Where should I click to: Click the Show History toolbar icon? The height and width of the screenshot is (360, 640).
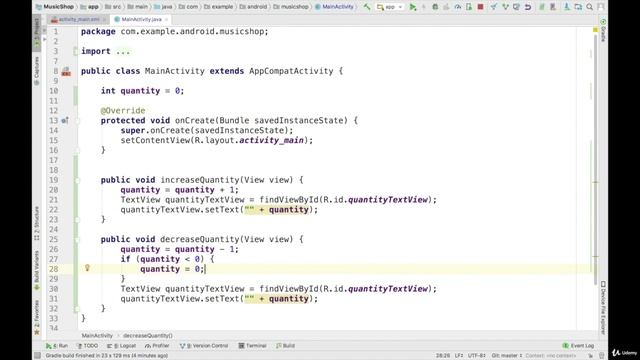coord(516,7)
